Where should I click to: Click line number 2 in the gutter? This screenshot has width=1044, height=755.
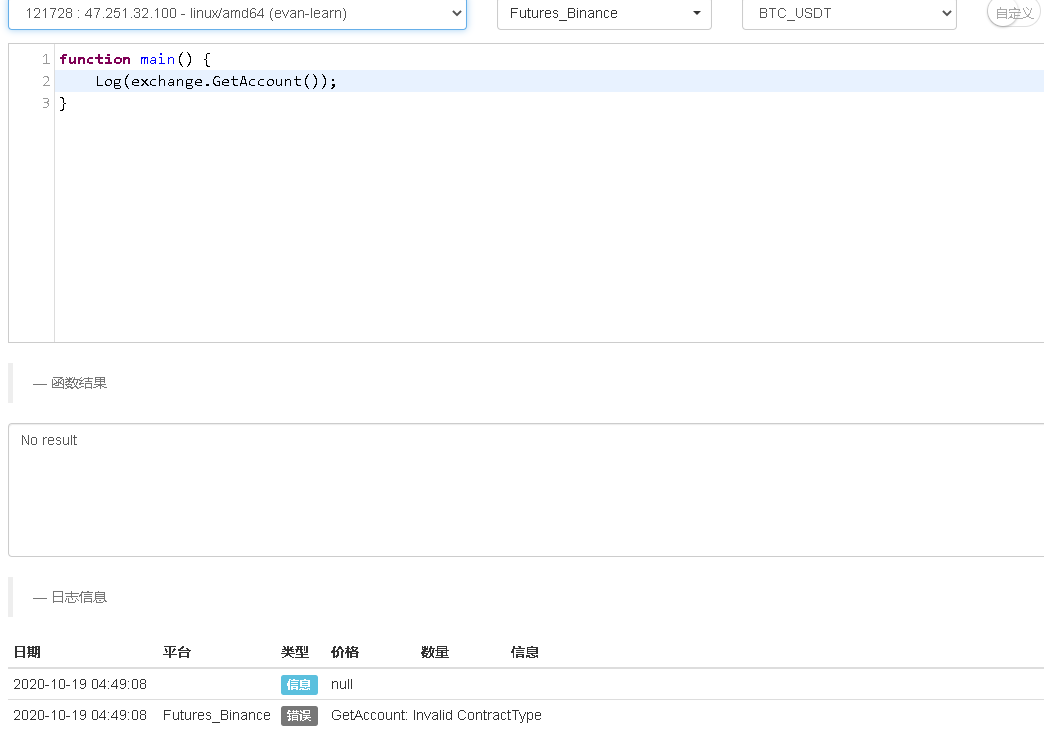tap(46, 81)
